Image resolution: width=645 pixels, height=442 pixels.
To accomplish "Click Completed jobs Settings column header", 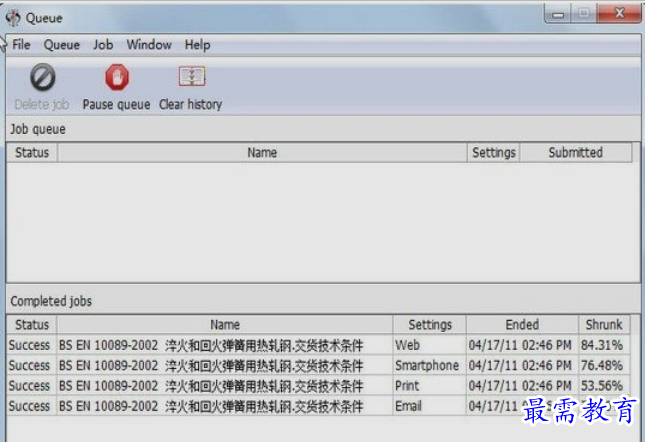I will 430,324.
